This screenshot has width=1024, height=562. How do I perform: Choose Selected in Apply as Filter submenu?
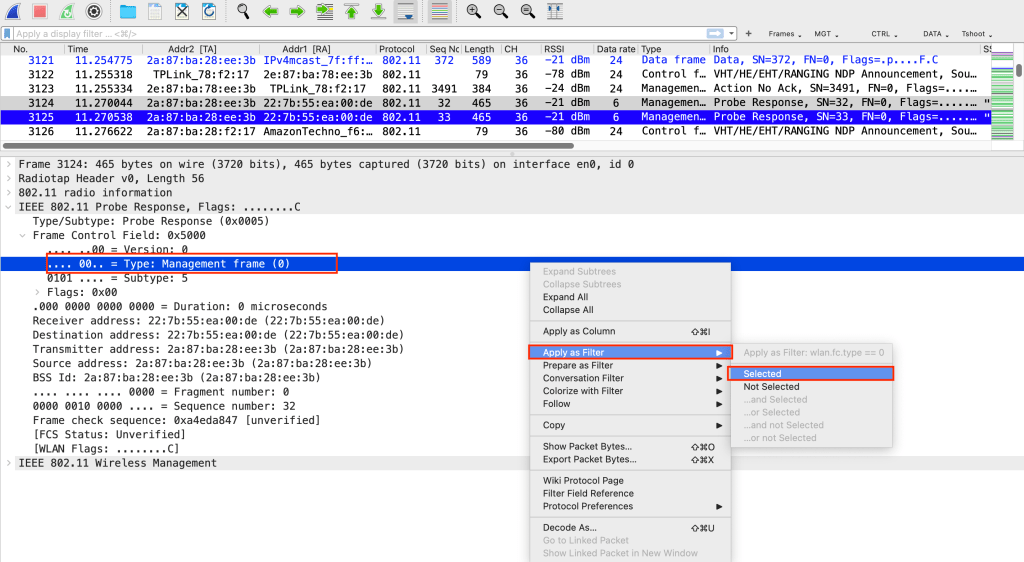pyautogui.click(x=763, y=374)
